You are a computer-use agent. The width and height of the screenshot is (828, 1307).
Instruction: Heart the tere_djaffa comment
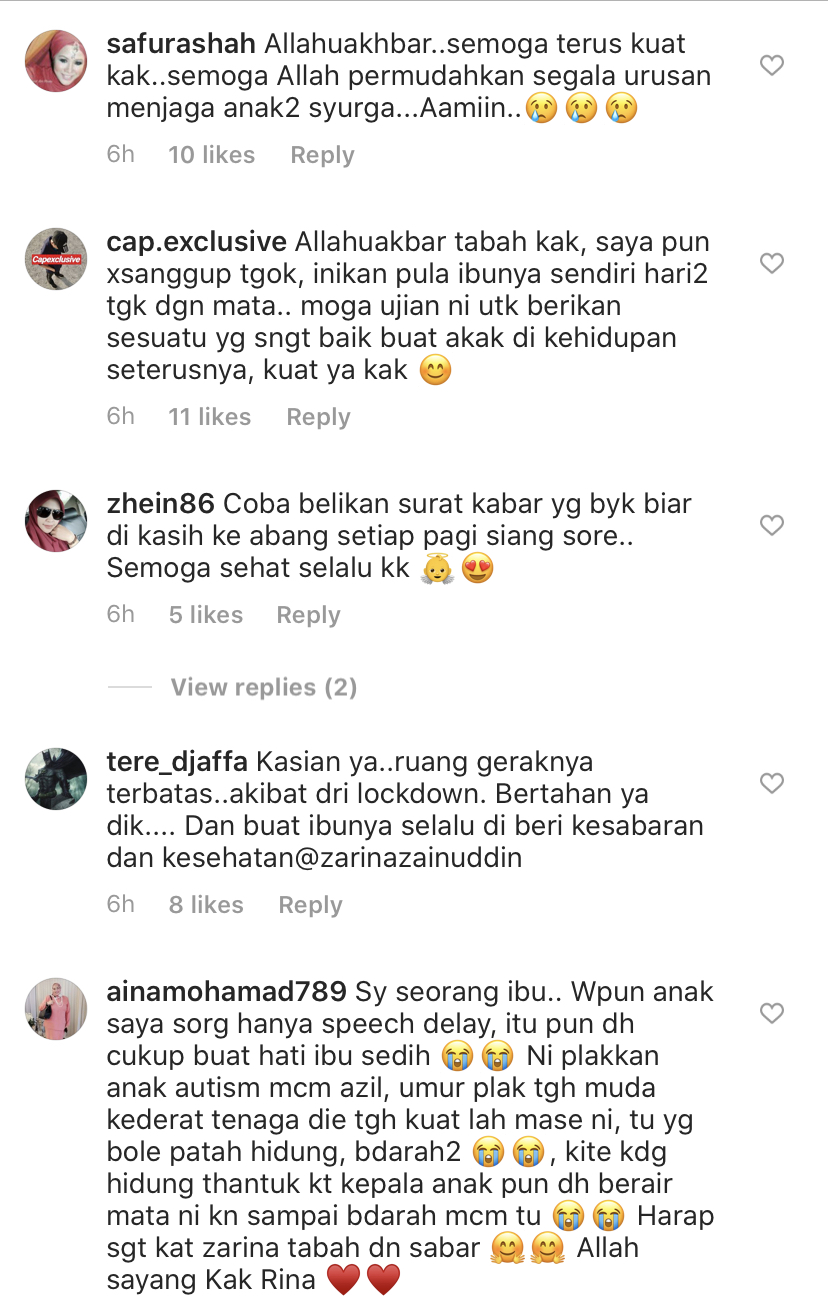tap(771, 783)
